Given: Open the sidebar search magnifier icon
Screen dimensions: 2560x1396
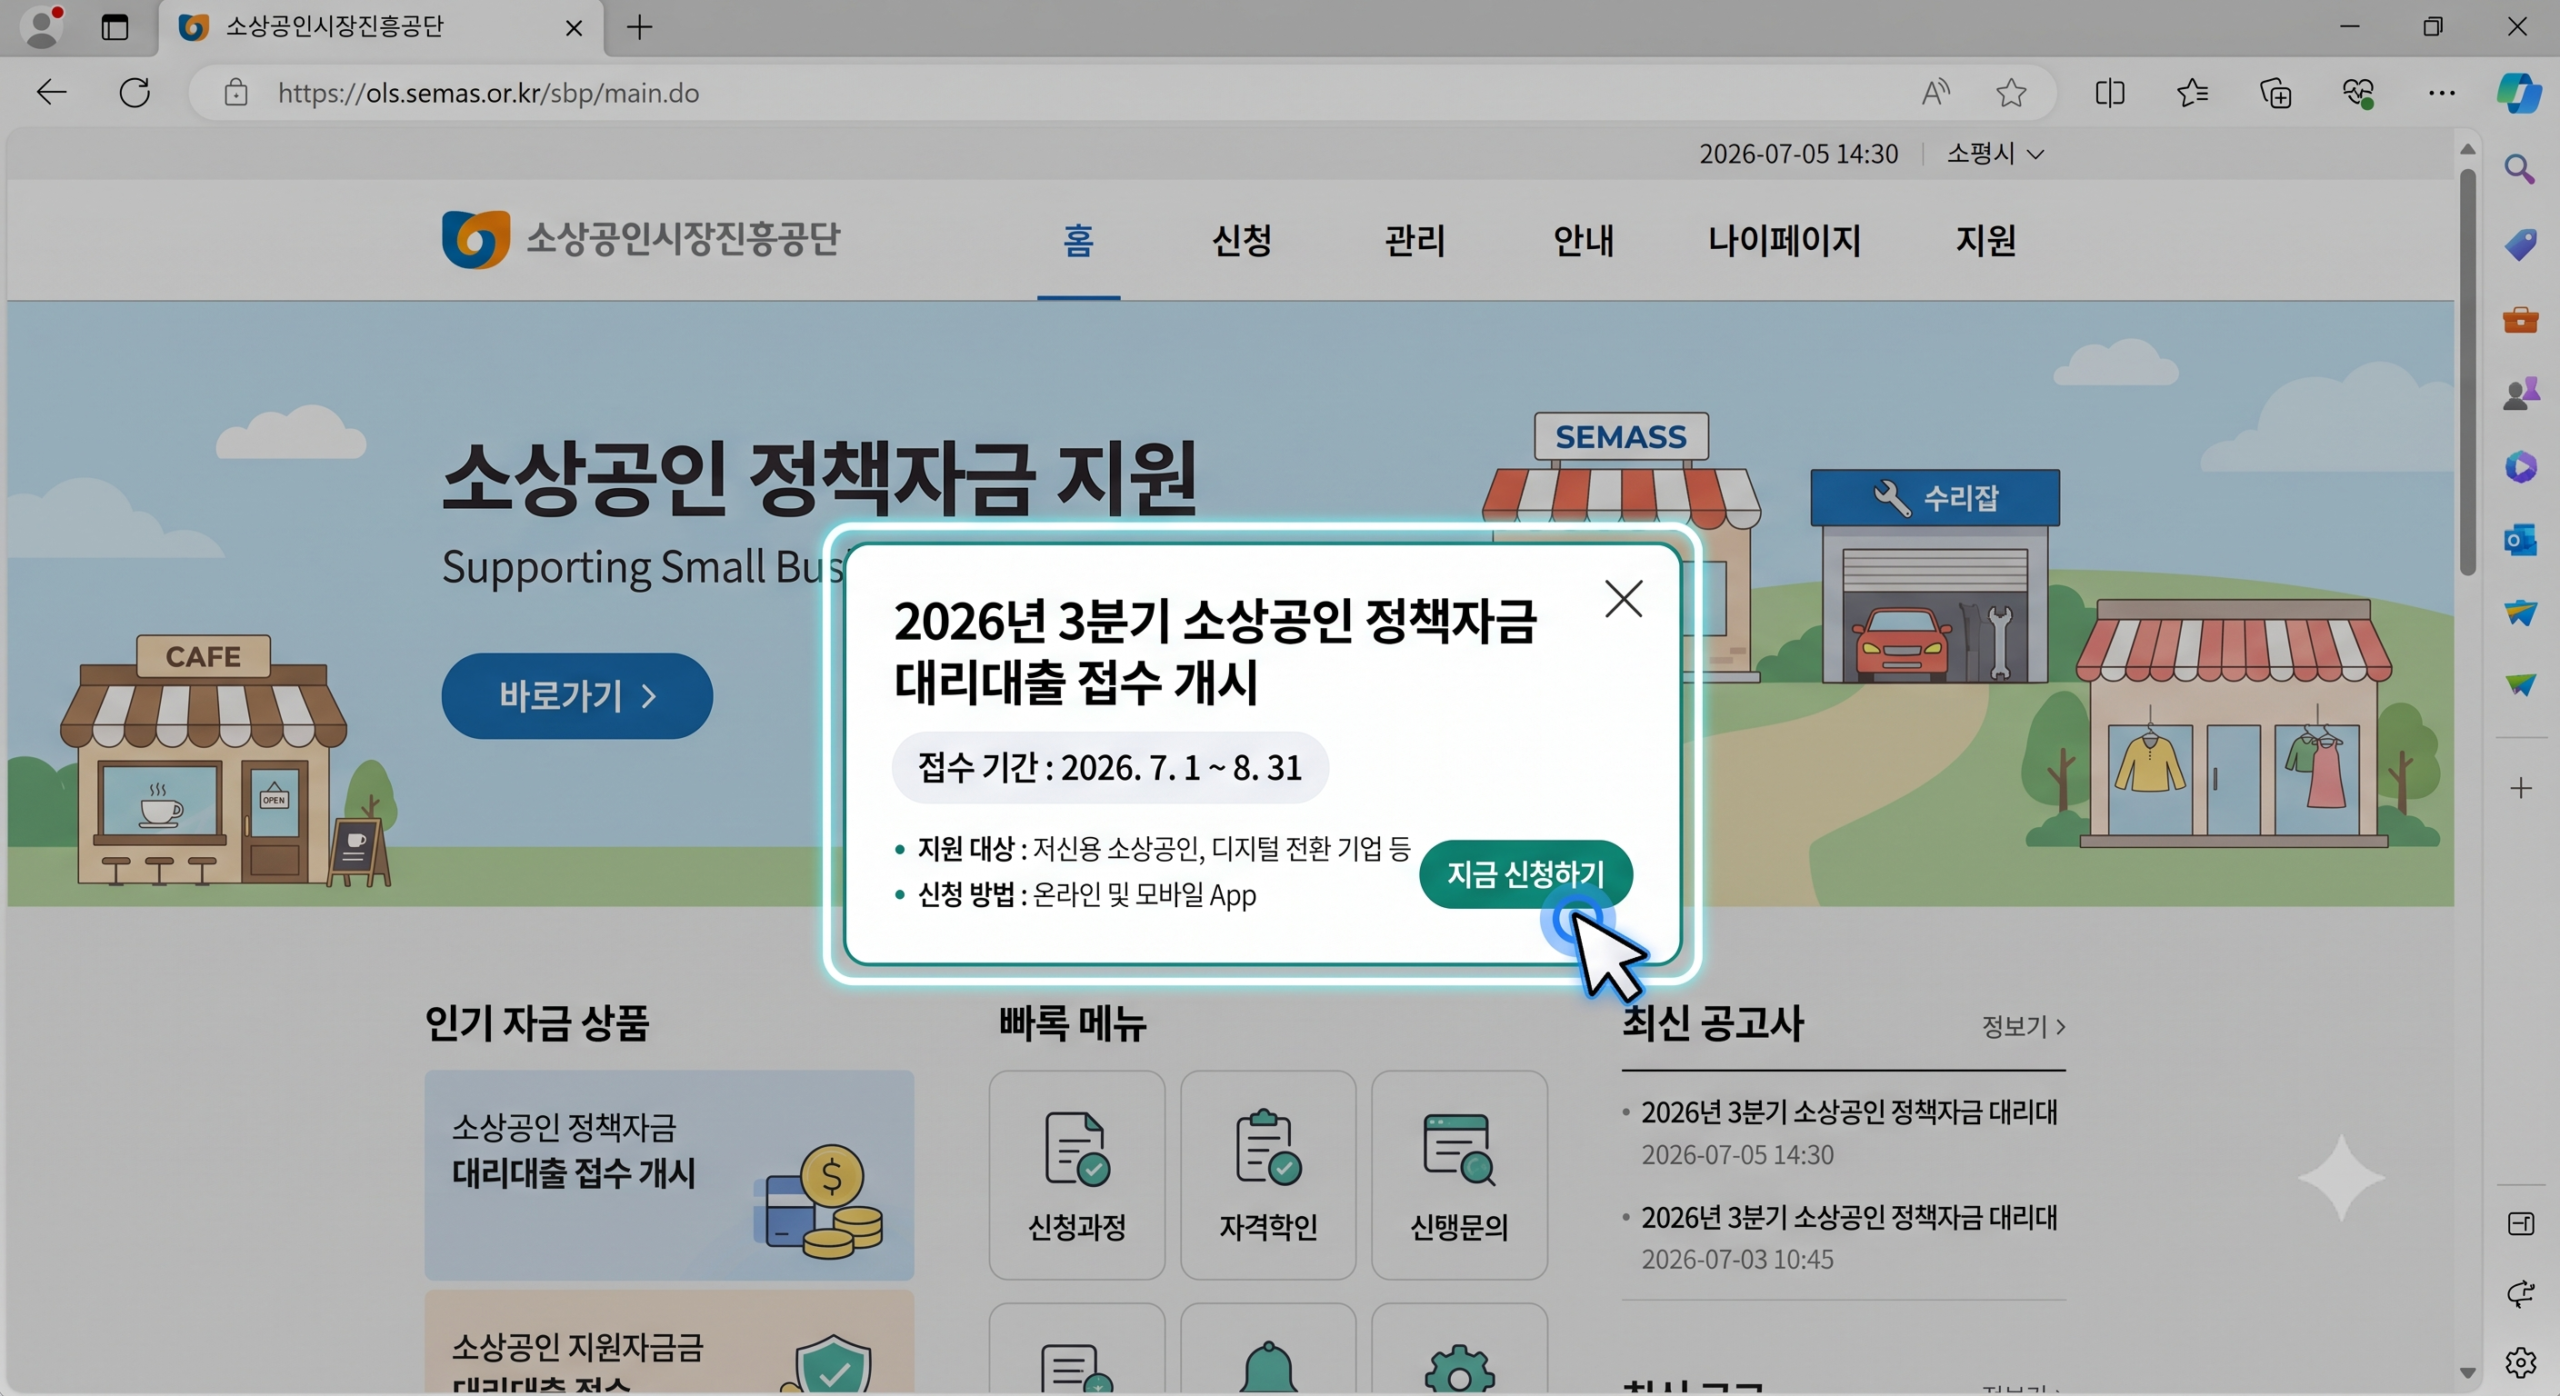Looking at the screenshot, I should click(2520, 169).
